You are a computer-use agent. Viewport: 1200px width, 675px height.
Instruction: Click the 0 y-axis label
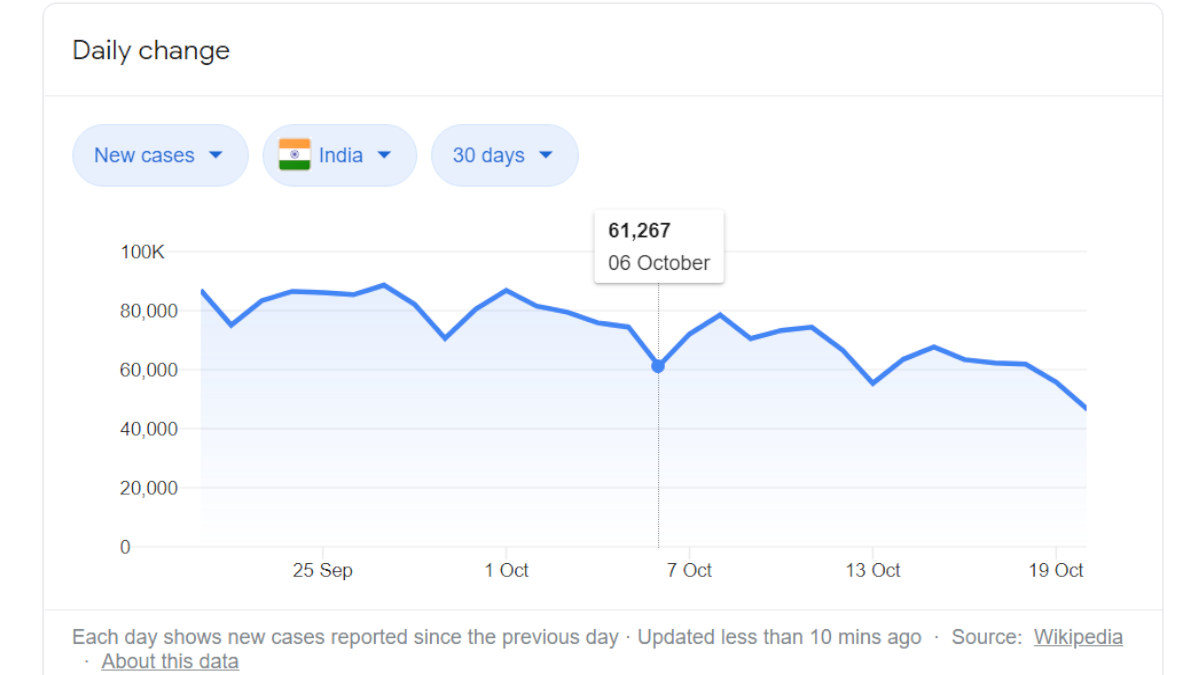[x=125, y=547]
